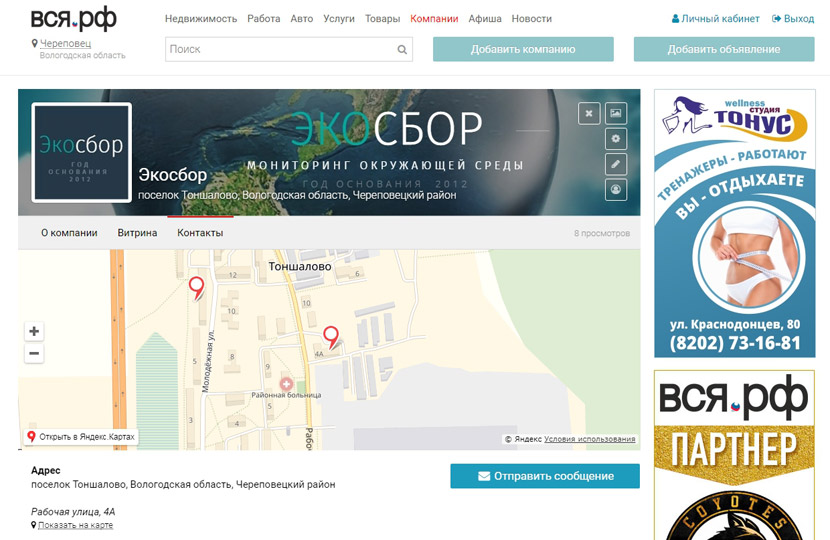
Task: Click the Тоншалово label on the map
Action: pyautogui.click(x=300, y=266)
